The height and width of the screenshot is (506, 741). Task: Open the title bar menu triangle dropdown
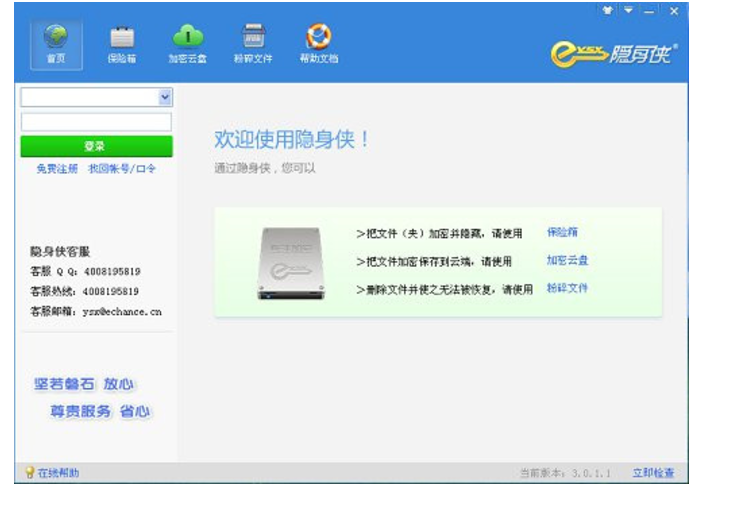628,10
